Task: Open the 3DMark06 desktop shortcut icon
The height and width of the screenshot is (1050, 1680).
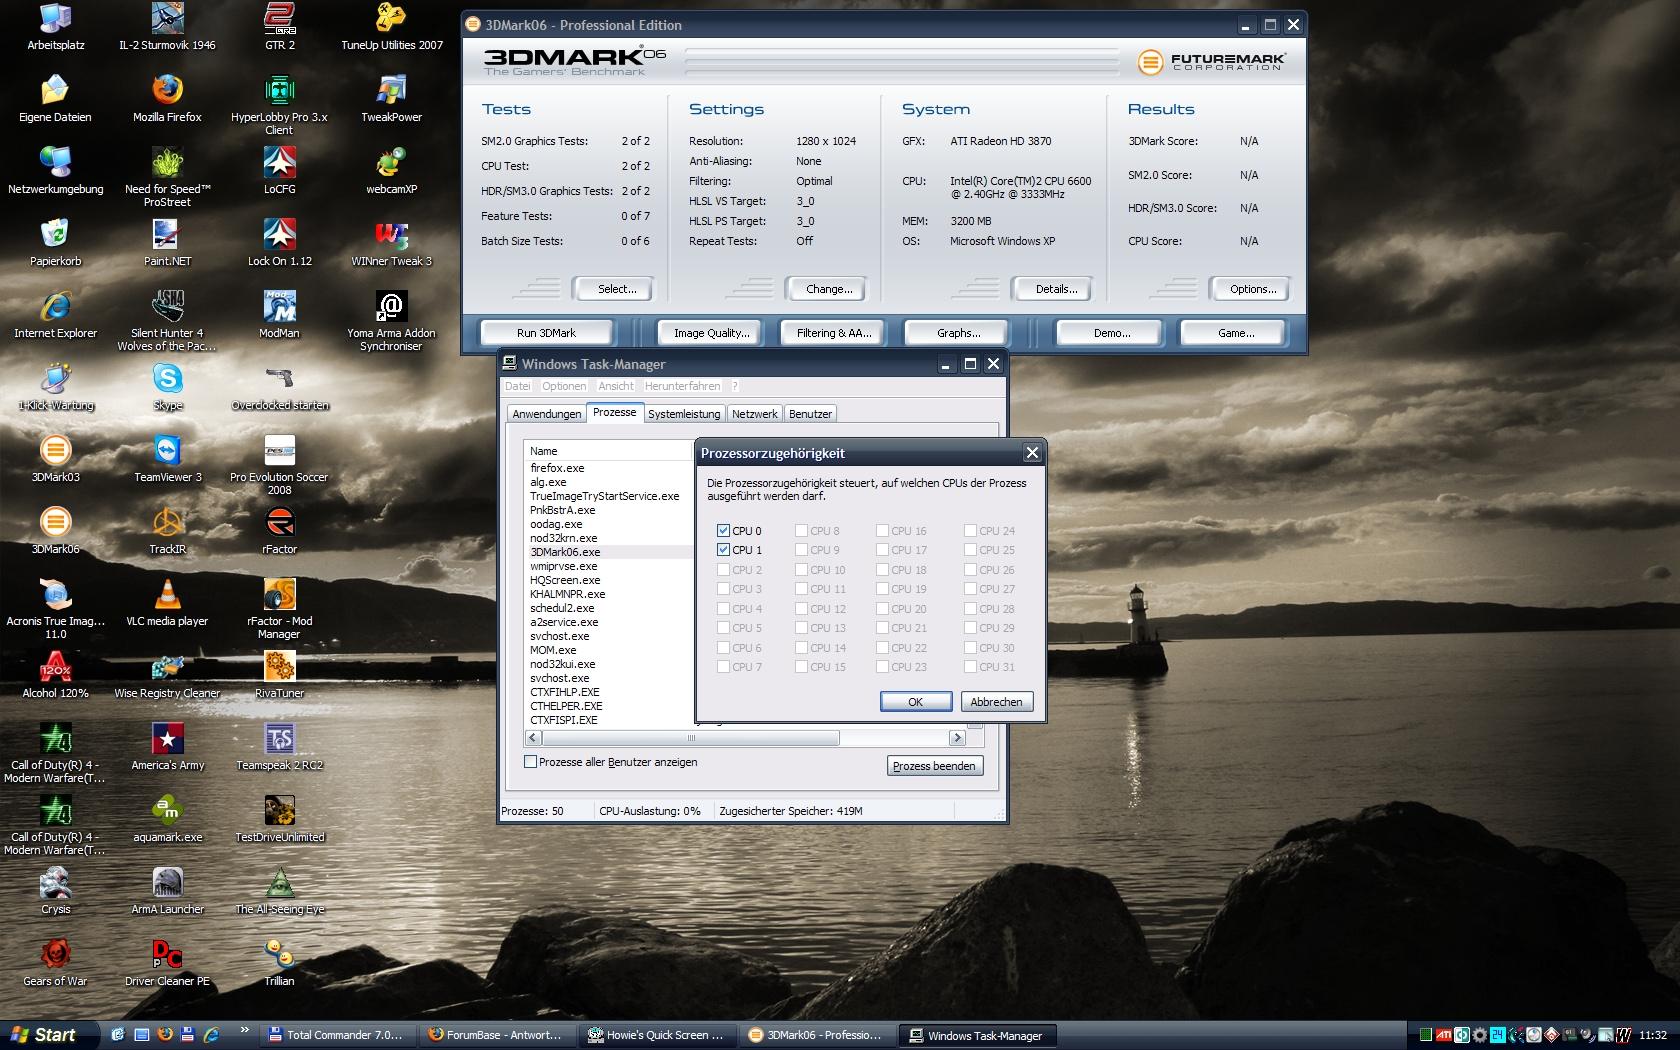Action: coord(55,530)
